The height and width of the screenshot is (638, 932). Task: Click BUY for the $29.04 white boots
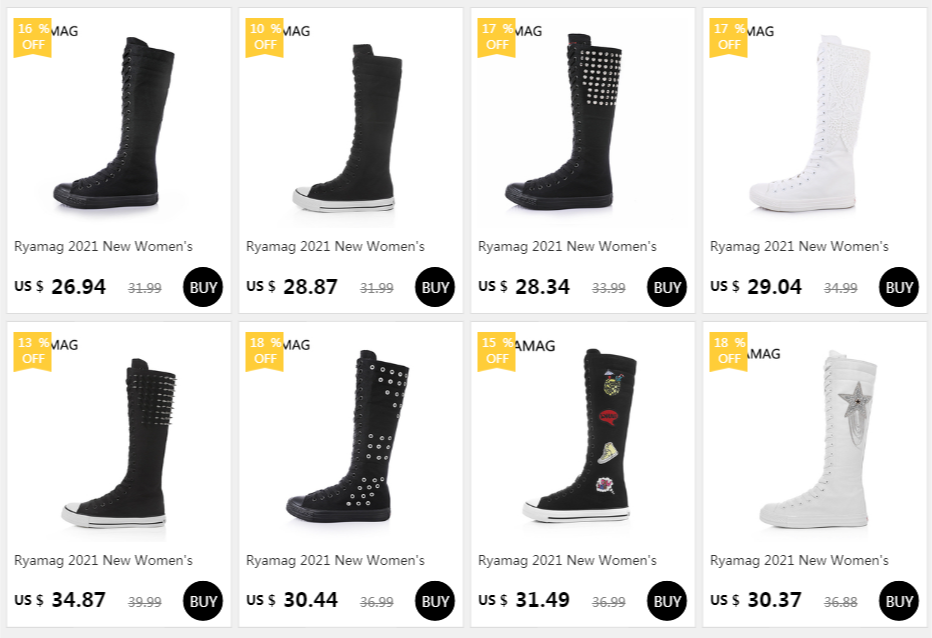tap(899, 288)
